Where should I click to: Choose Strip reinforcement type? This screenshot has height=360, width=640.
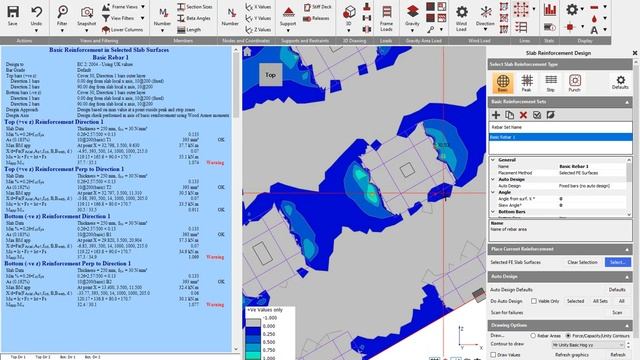point(551,82)
